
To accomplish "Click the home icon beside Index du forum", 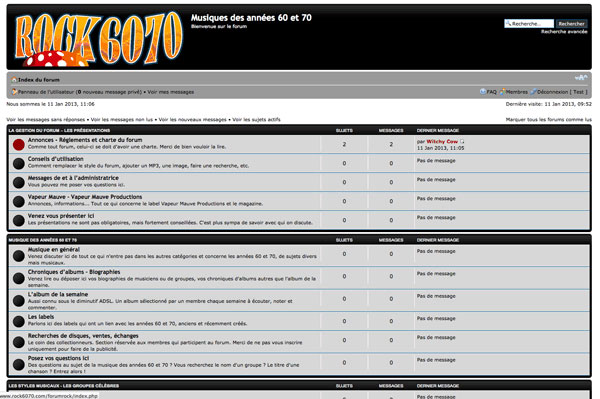I will pyautogui.click(x=14, y=80).
